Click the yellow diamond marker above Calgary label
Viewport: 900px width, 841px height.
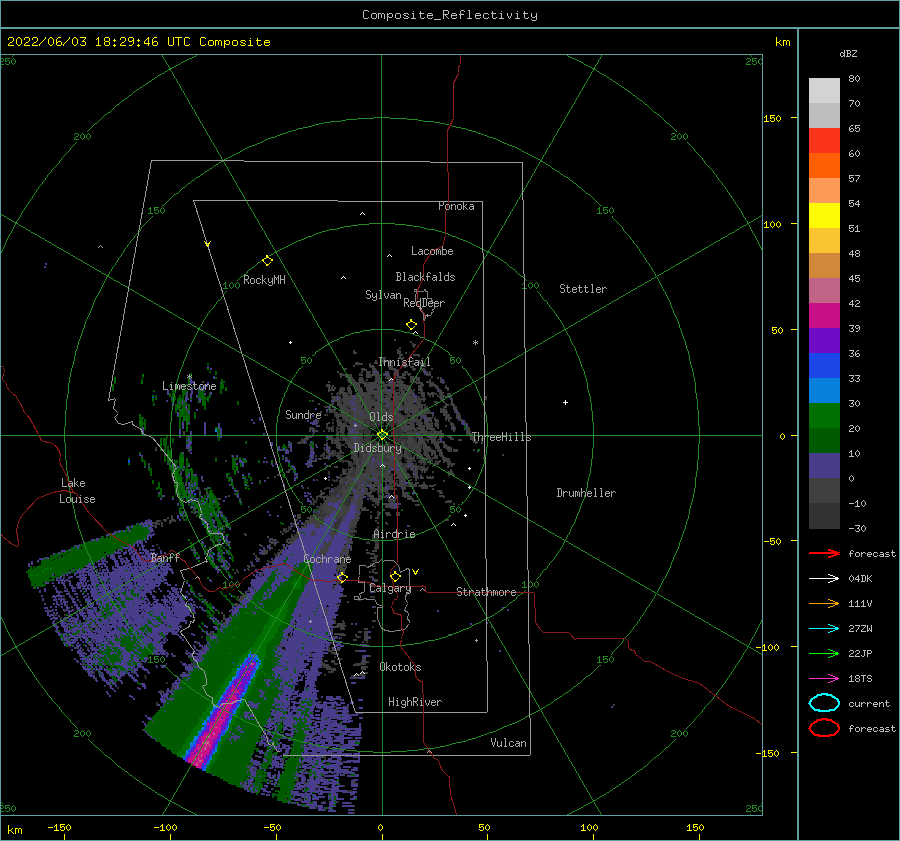click(x=395, y=576)
